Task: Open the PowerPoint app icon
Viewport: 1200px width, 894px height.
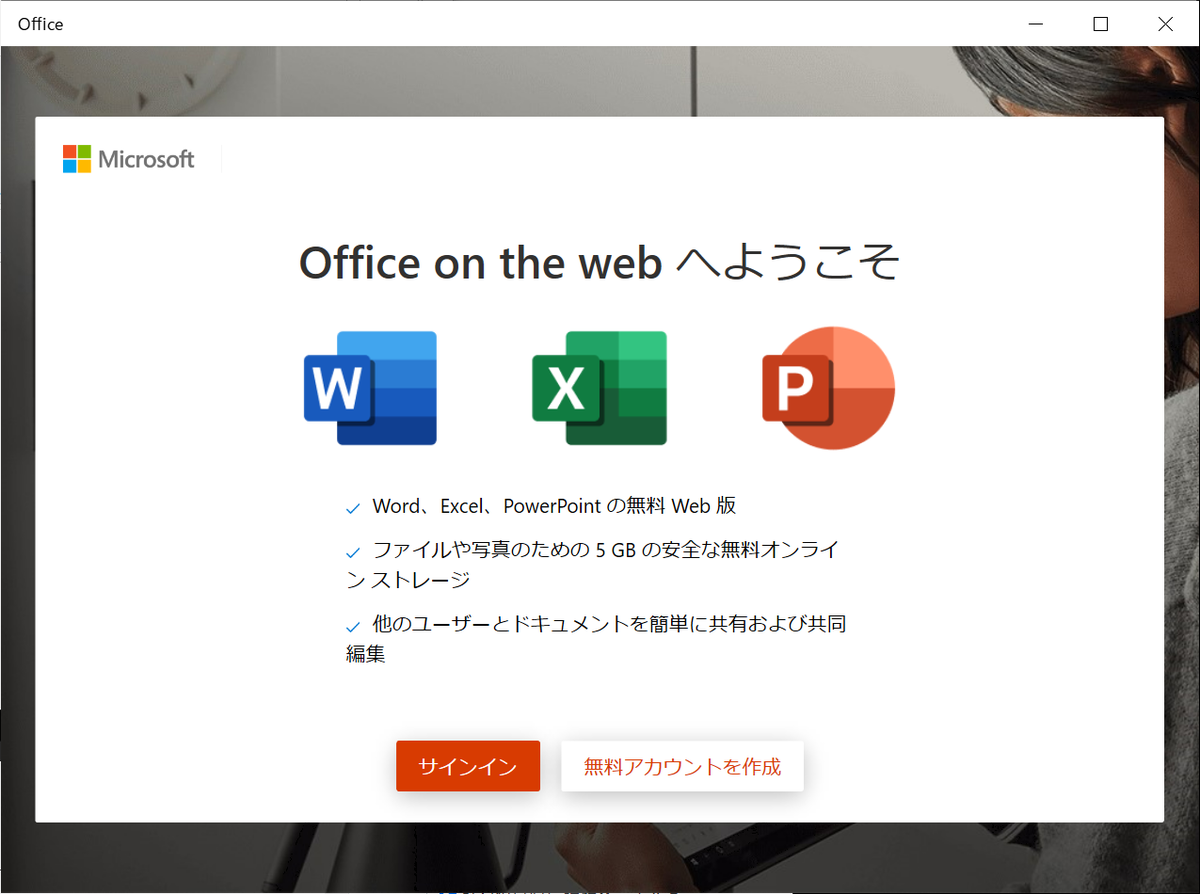Action: pyautogui.click(x=828, y=388)
